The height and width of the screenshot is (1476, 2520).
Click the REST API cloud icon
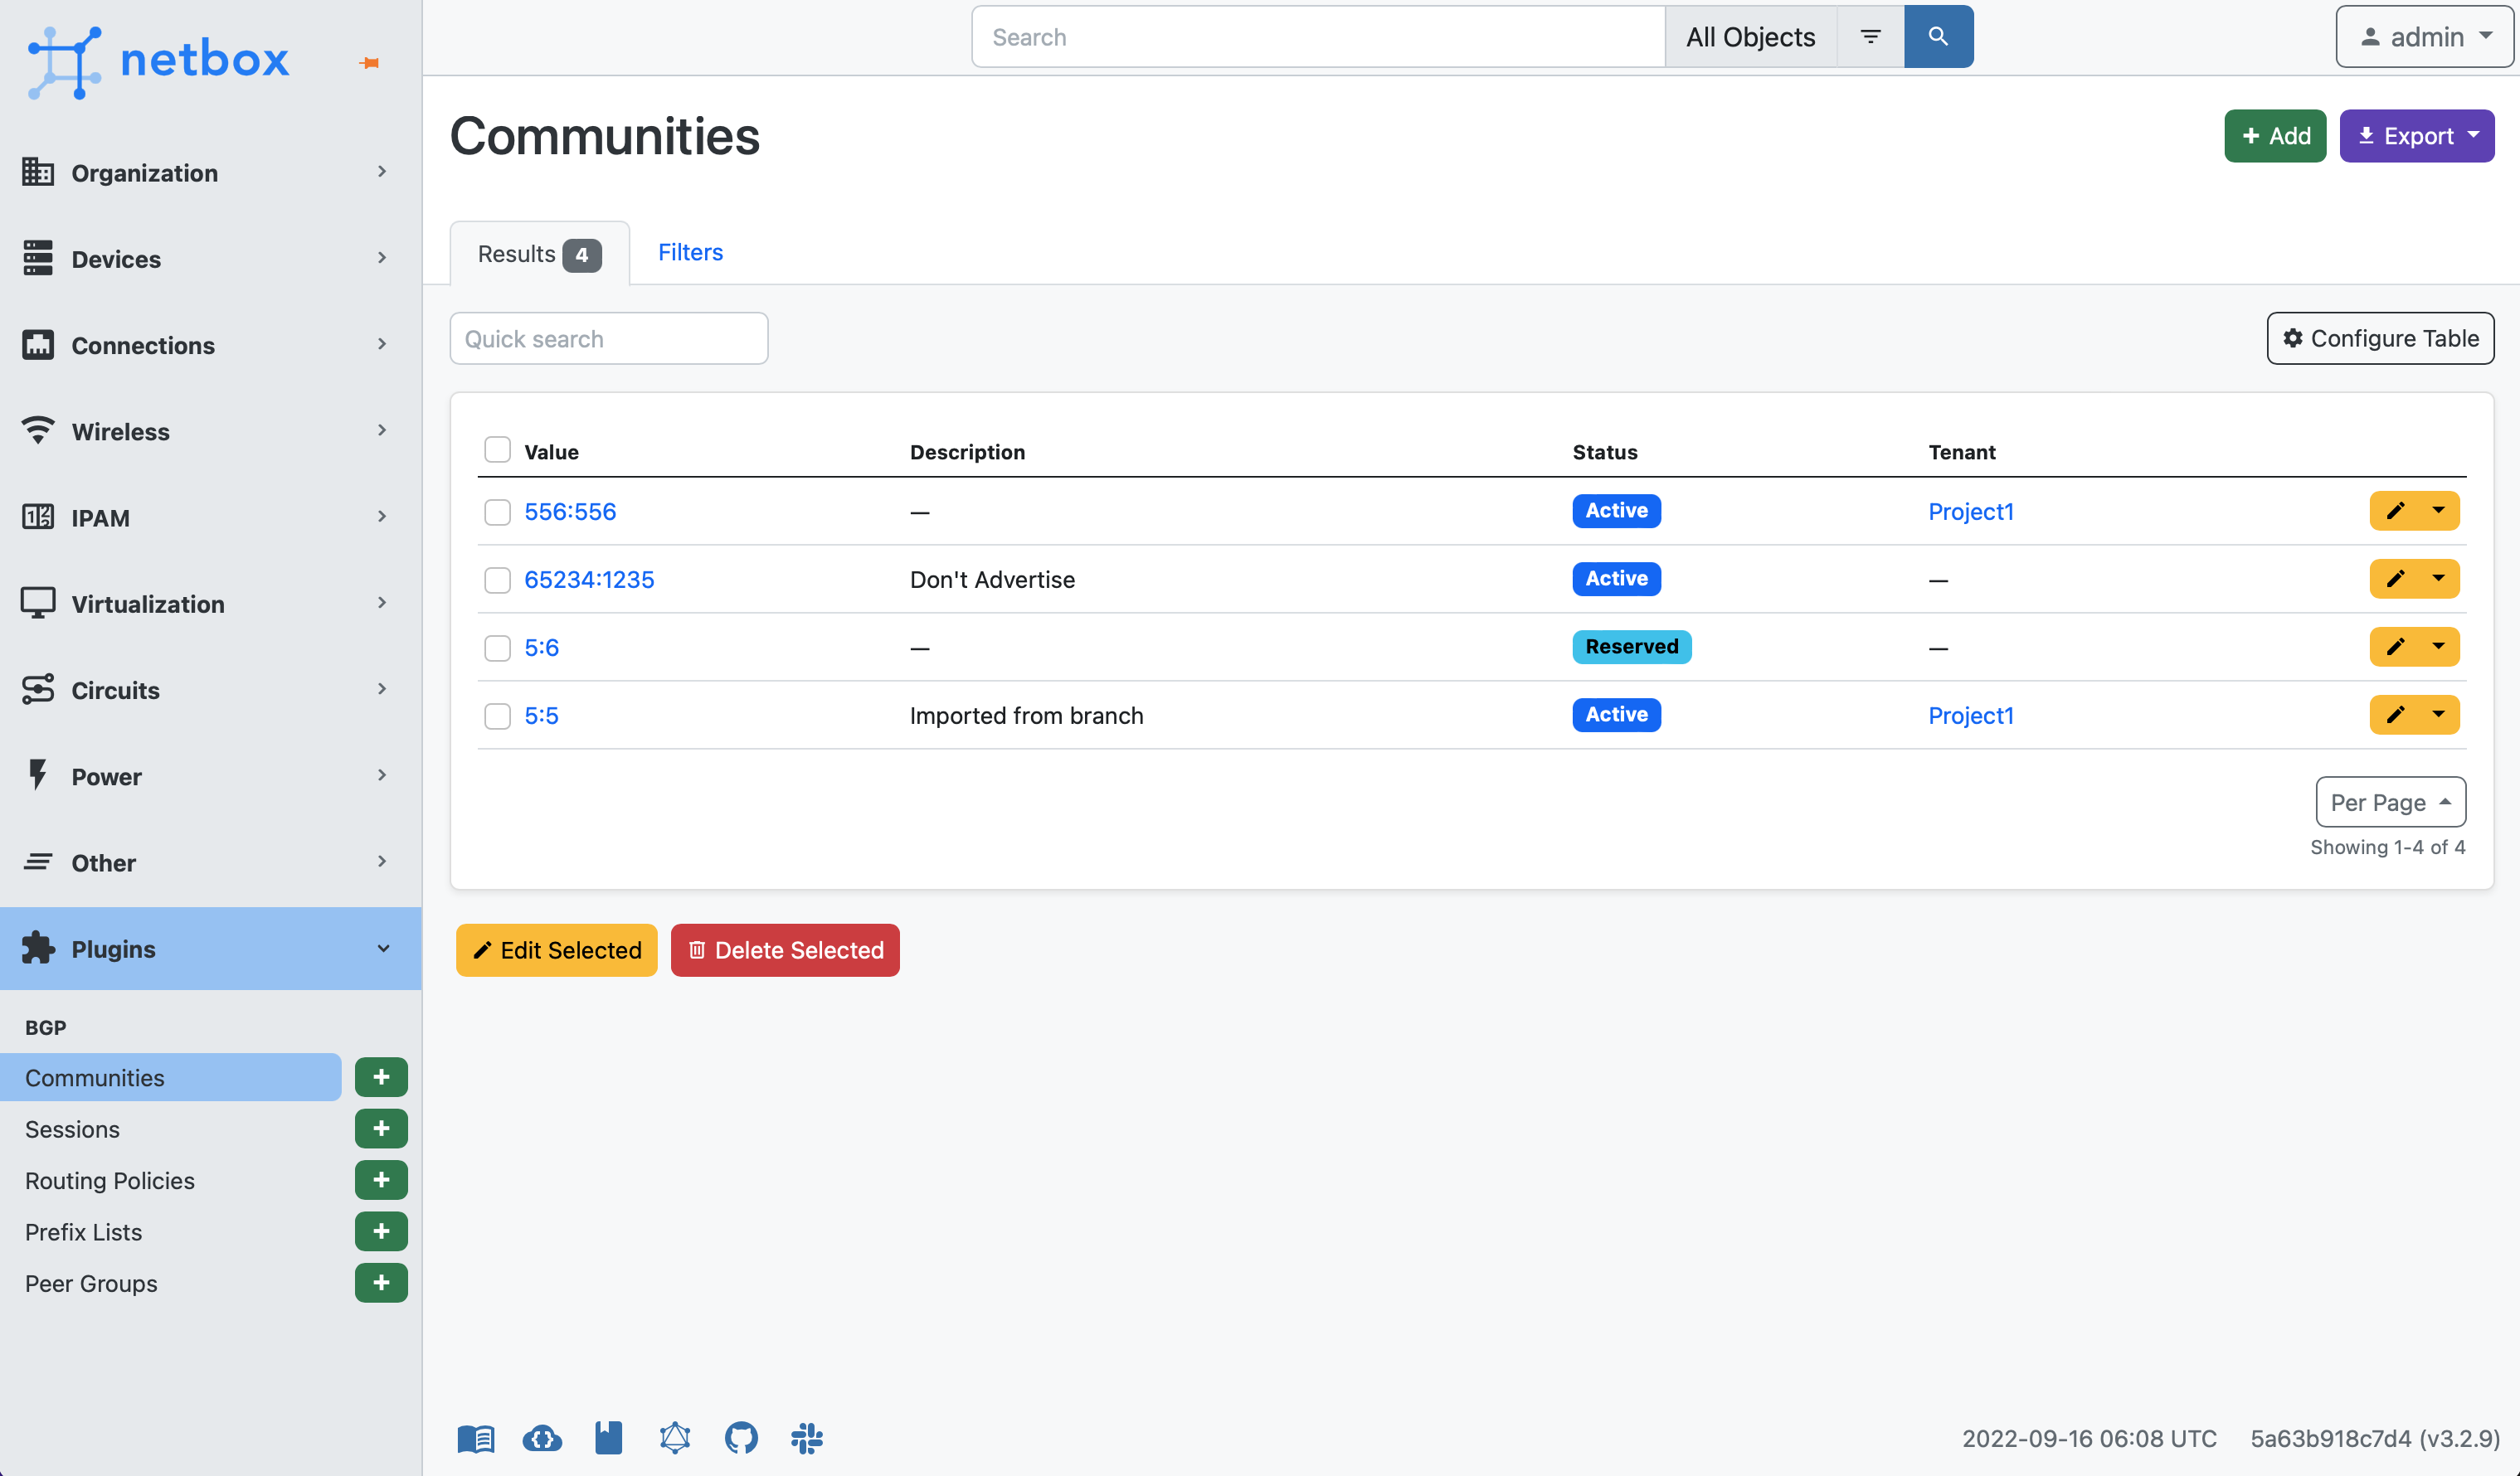point(542,1437)
